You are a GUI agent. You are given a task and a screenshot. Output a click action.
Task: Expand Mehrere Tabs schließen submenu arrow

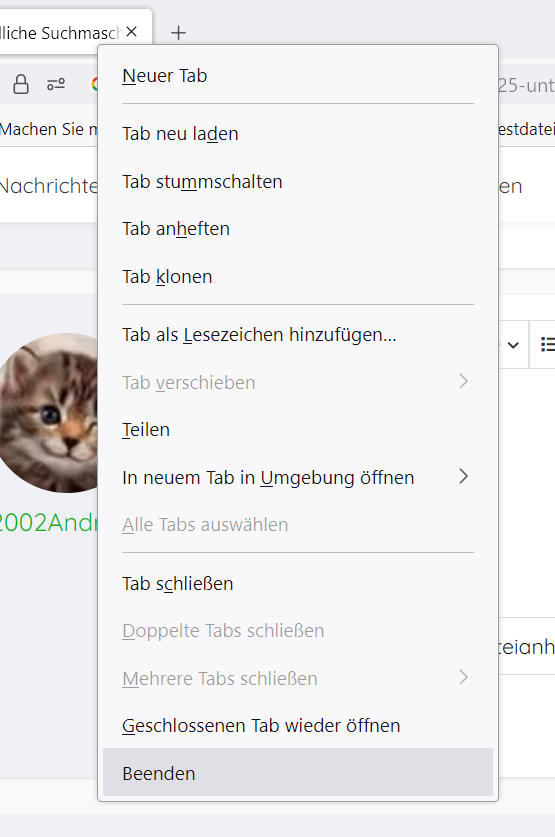point(463,678)
